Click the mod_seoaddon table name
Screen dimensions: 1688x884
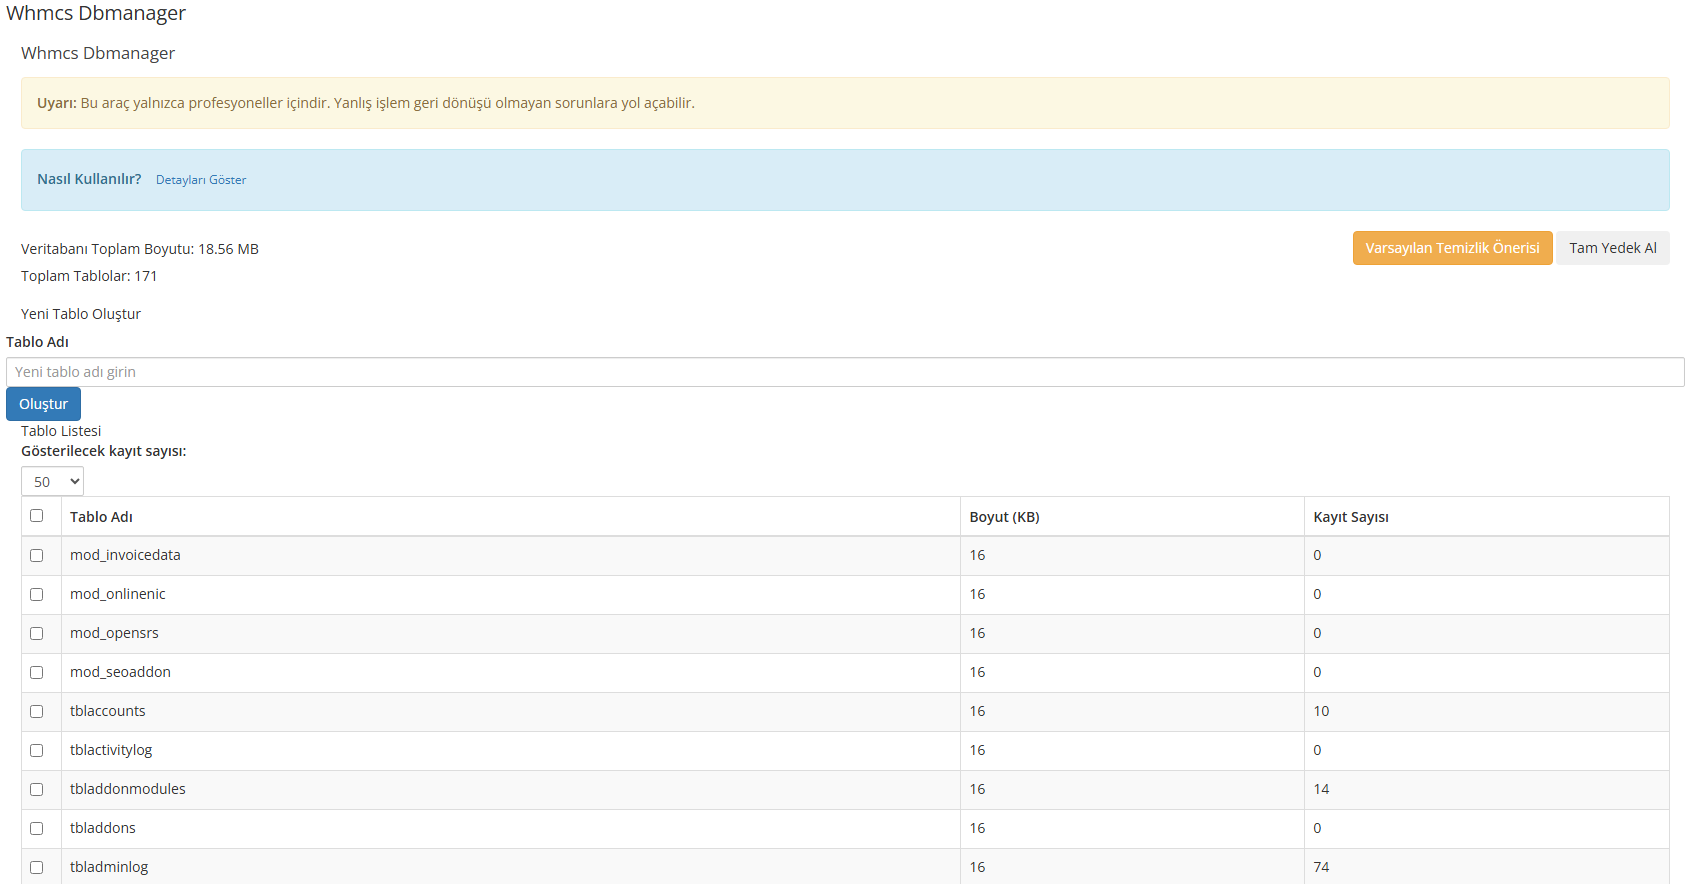click(120, 672)
